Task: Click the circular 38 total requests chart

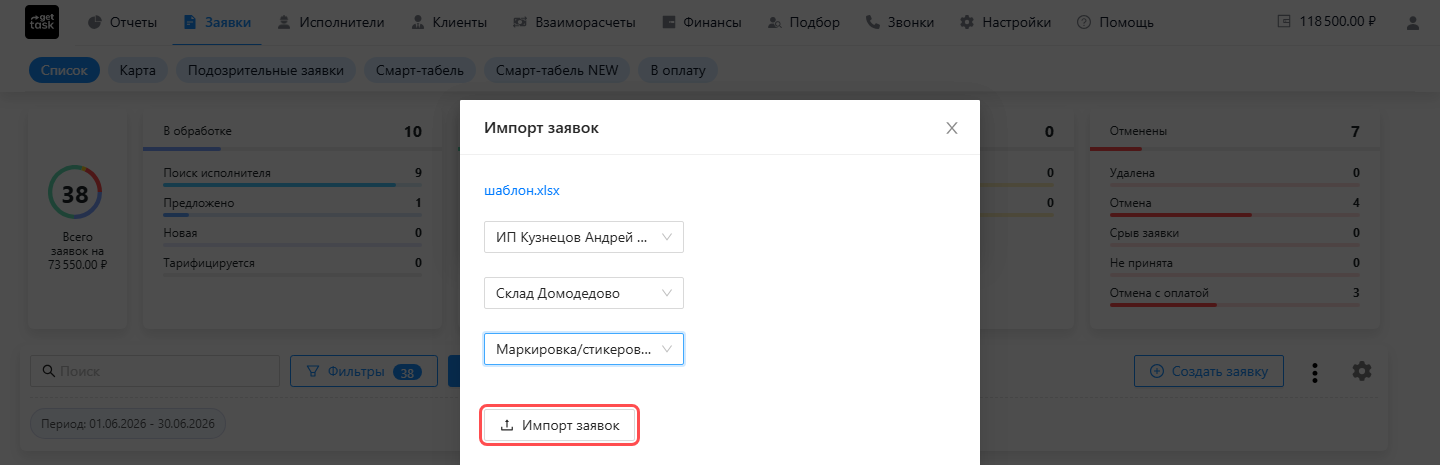Action: (x=75, y=195)
